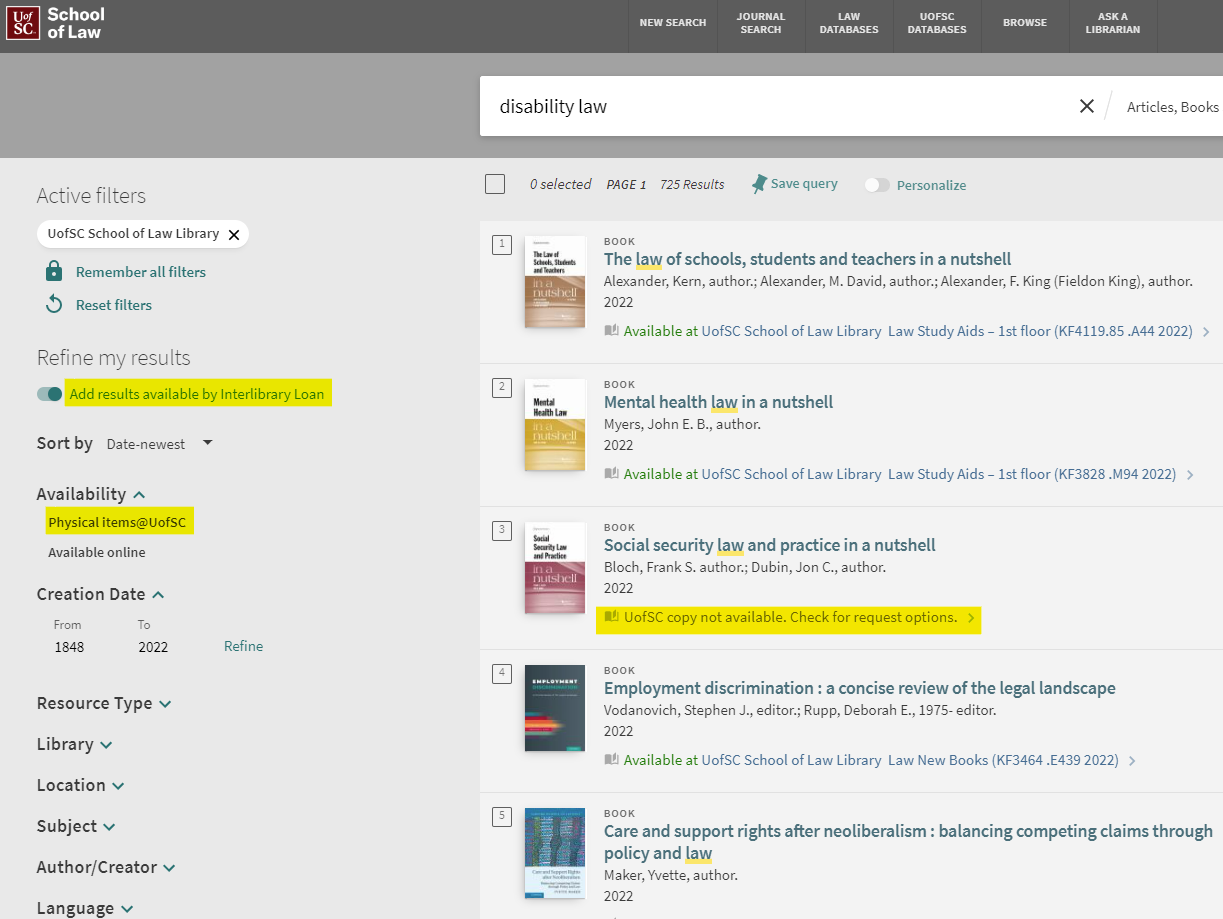The height and width of the screenshot is (919, 1223).
Task: Expand request options arrow for Social security law
Action: point(970,618)
